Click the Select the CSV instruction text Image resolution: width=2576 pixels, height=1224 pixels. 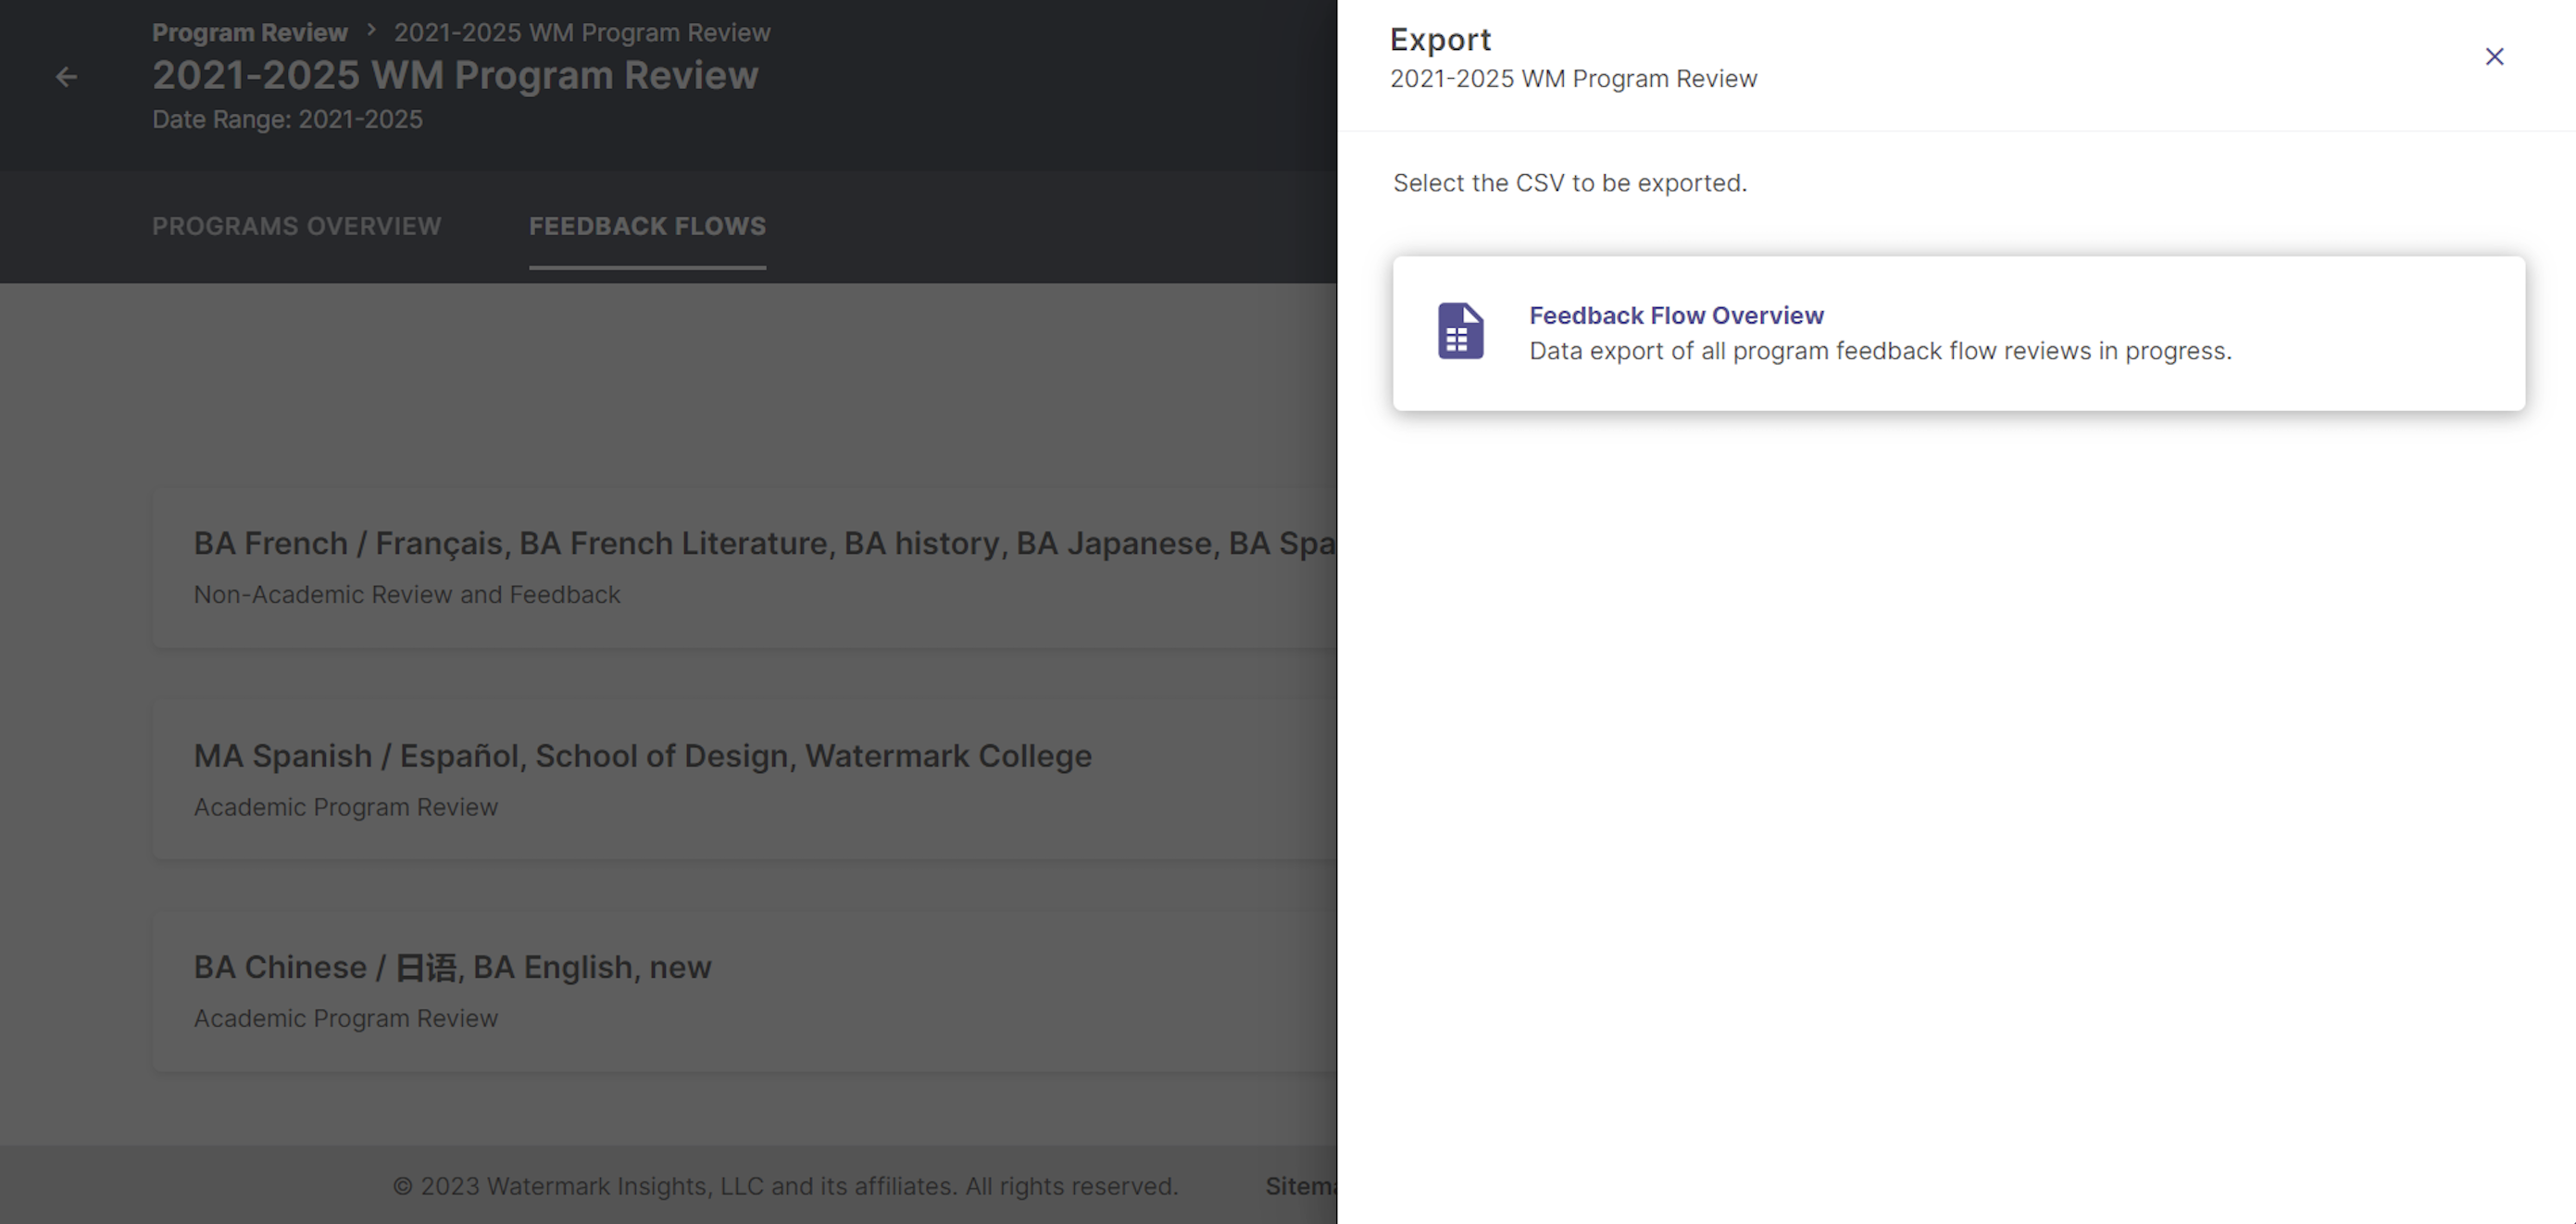(1570, 183)
